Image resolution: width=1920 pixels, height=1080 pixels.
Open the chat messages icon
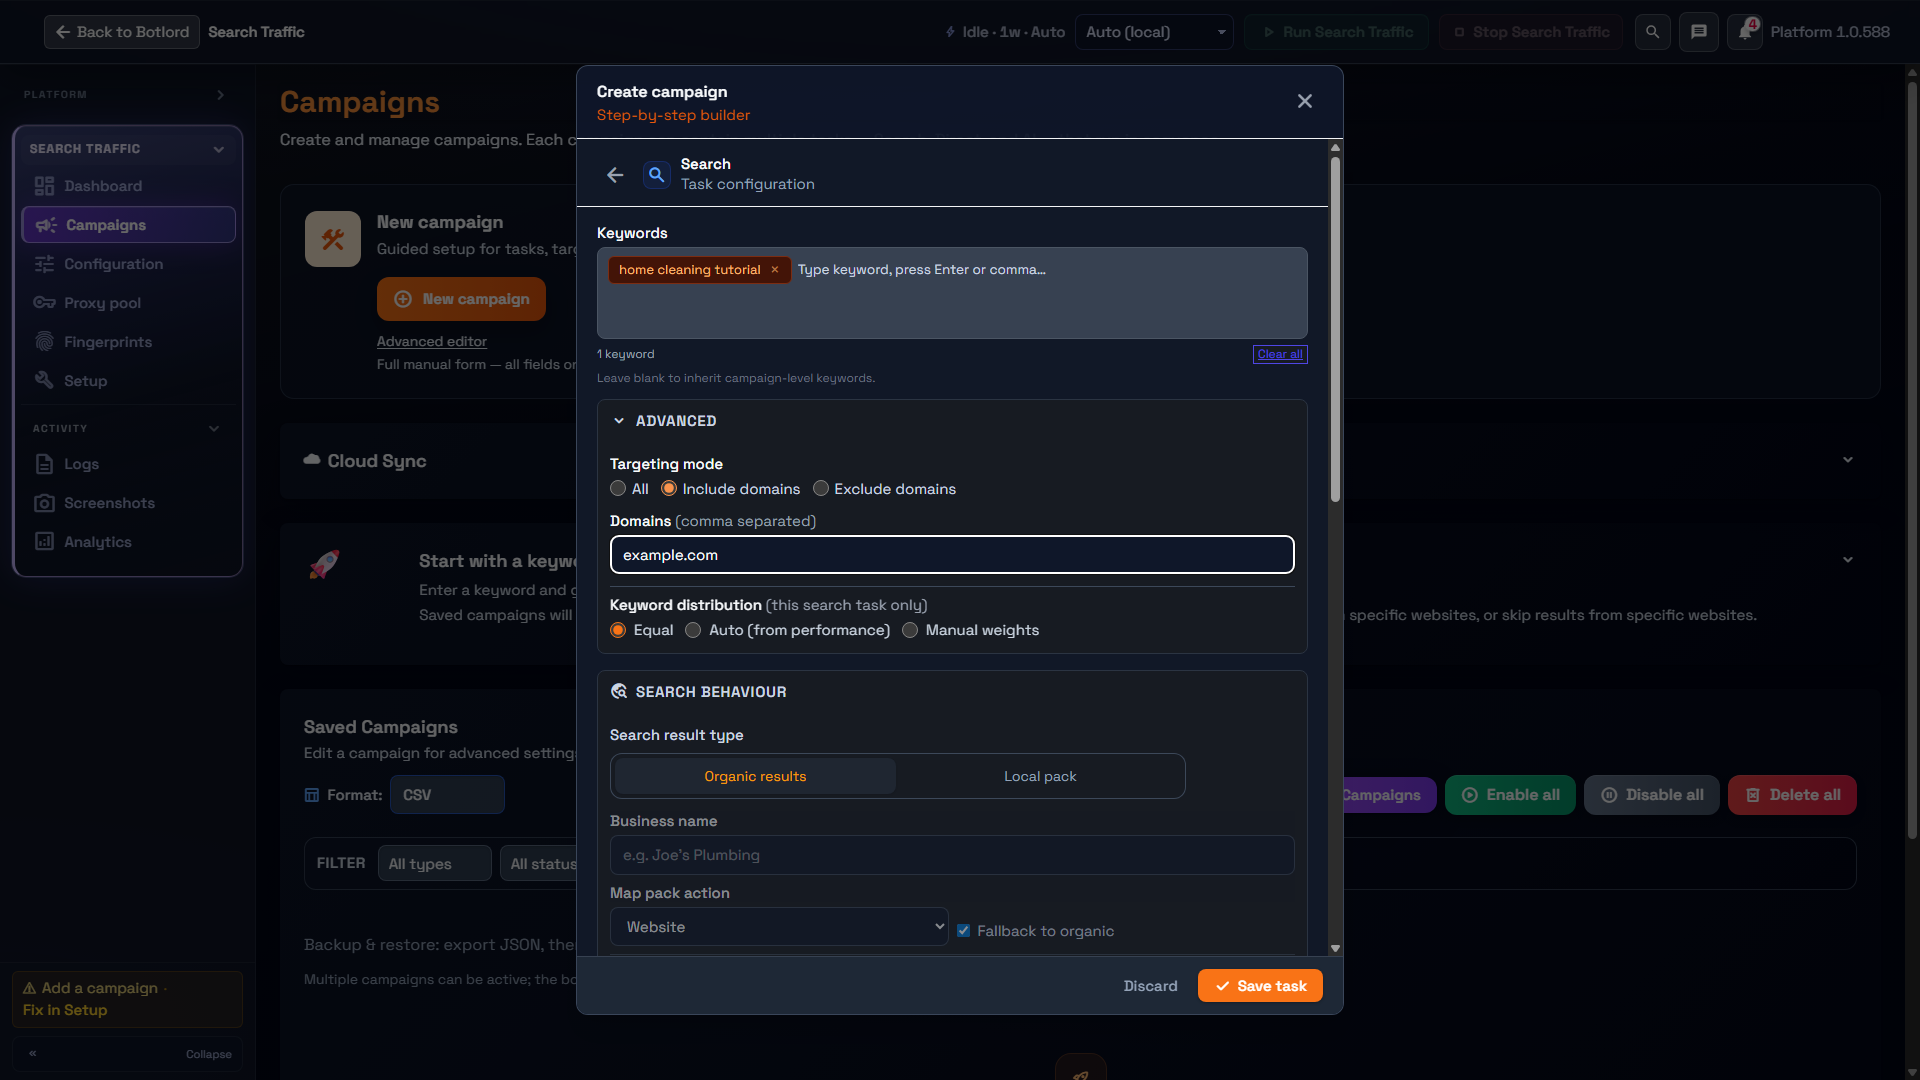click(1699, 32)
